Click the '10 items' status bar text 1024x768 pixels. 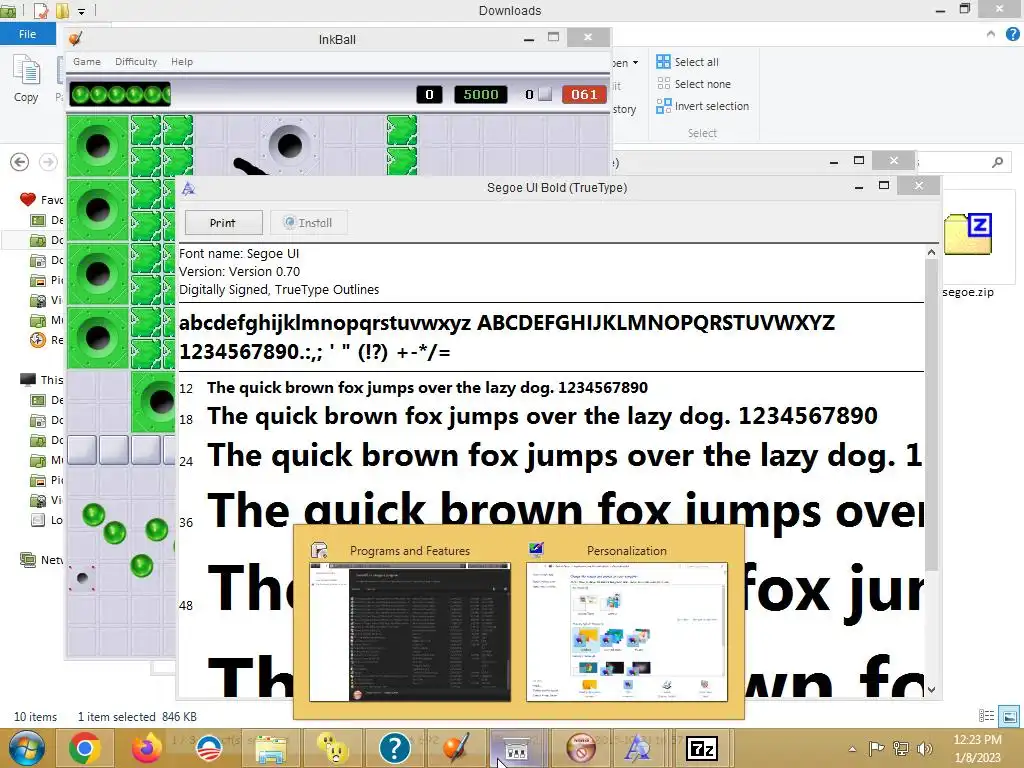click(x=35, y=716)
